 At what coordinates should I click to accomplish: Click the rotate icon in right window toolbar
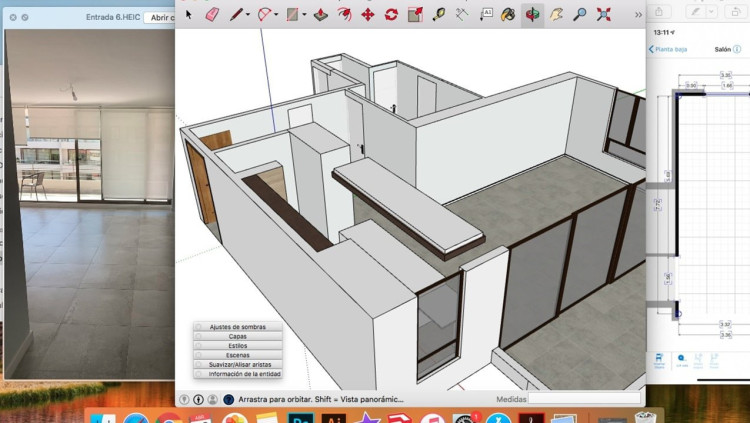coord(736,12)
